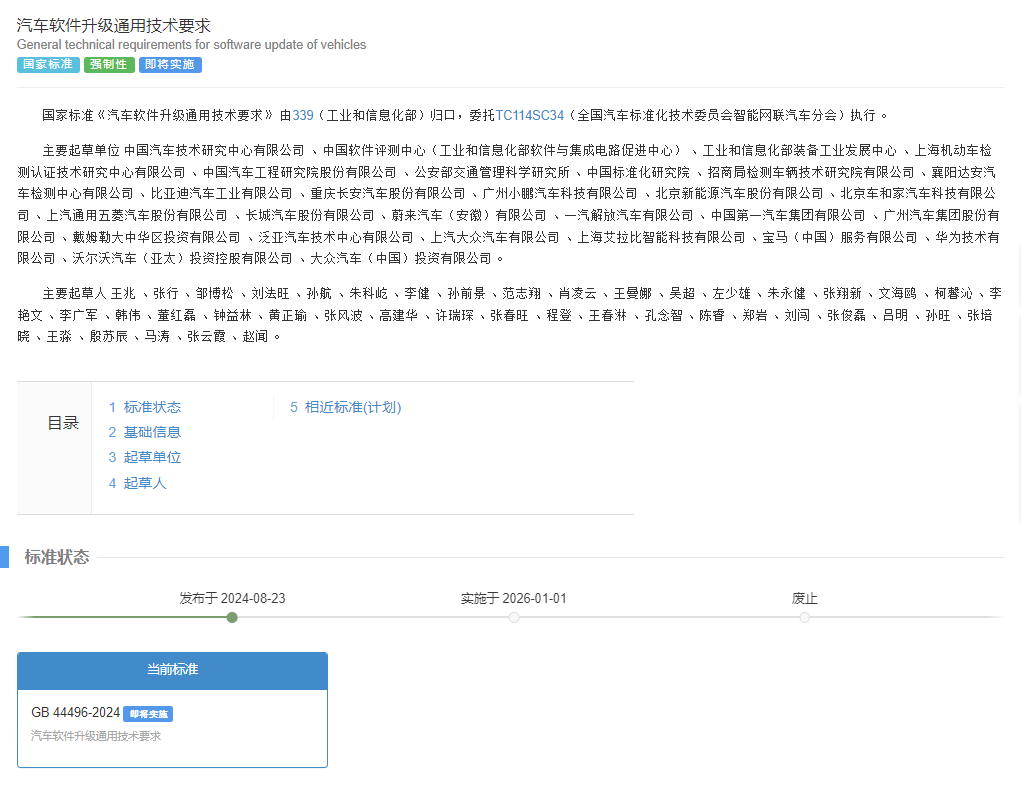Click the 国家标准 tag badge
The image size is (1021, 796).
(x=48, y=65)
